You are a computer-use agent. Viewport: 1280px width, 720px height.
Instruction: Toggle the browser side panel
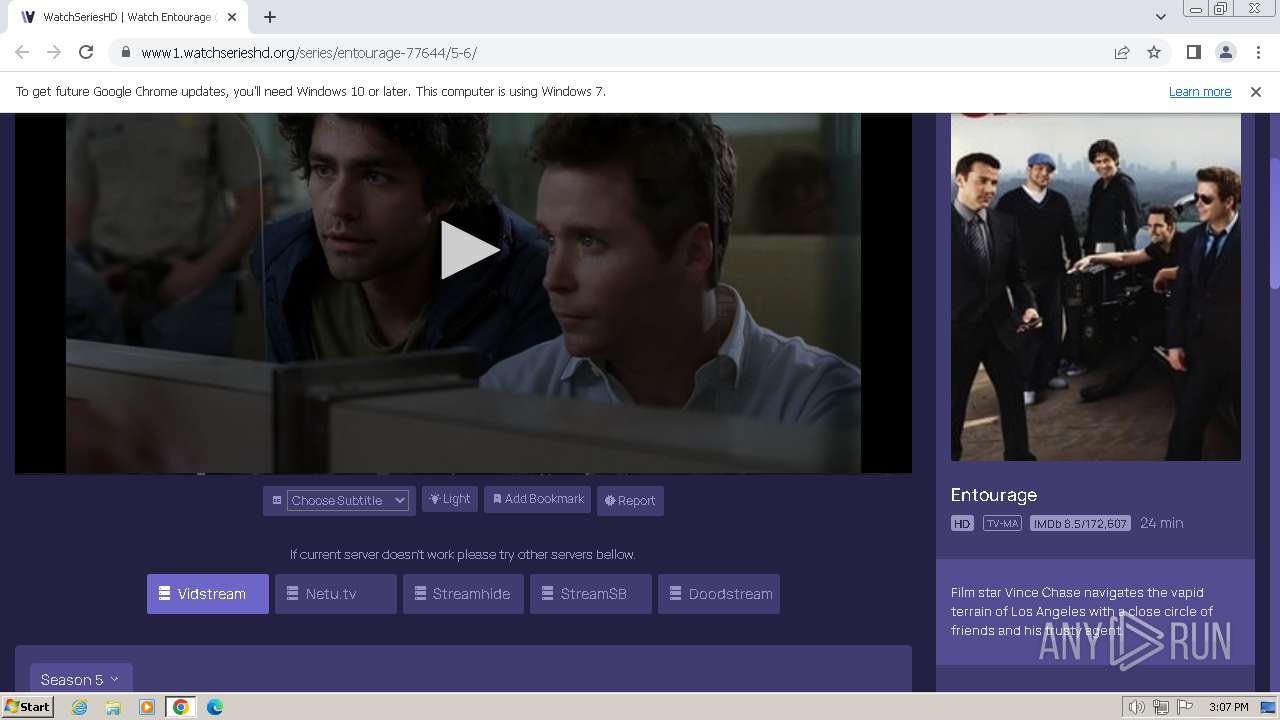click(1193, 52)
